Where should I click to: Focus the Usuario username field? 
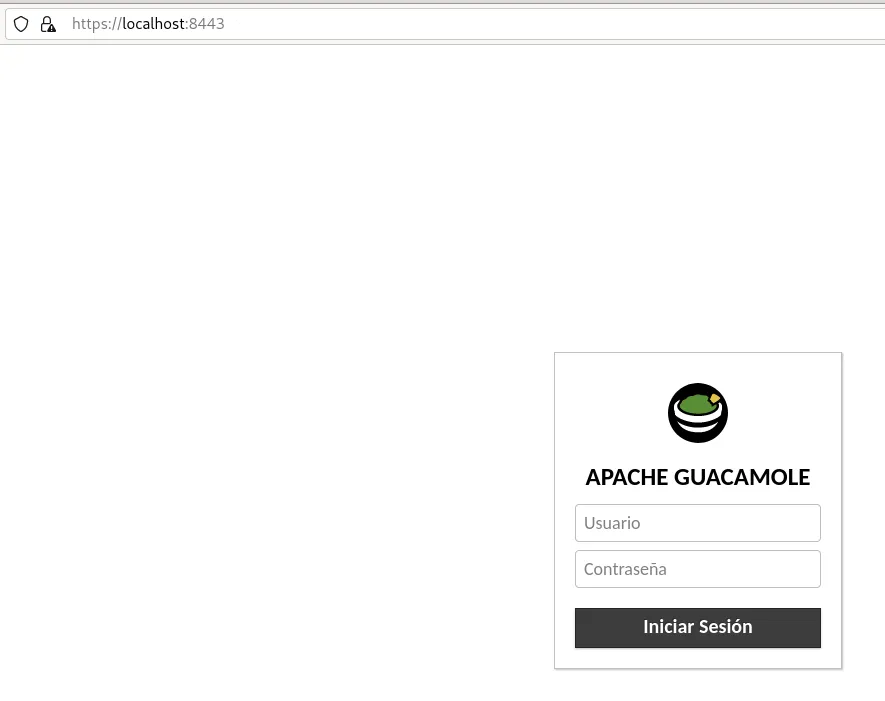(697, 523)
